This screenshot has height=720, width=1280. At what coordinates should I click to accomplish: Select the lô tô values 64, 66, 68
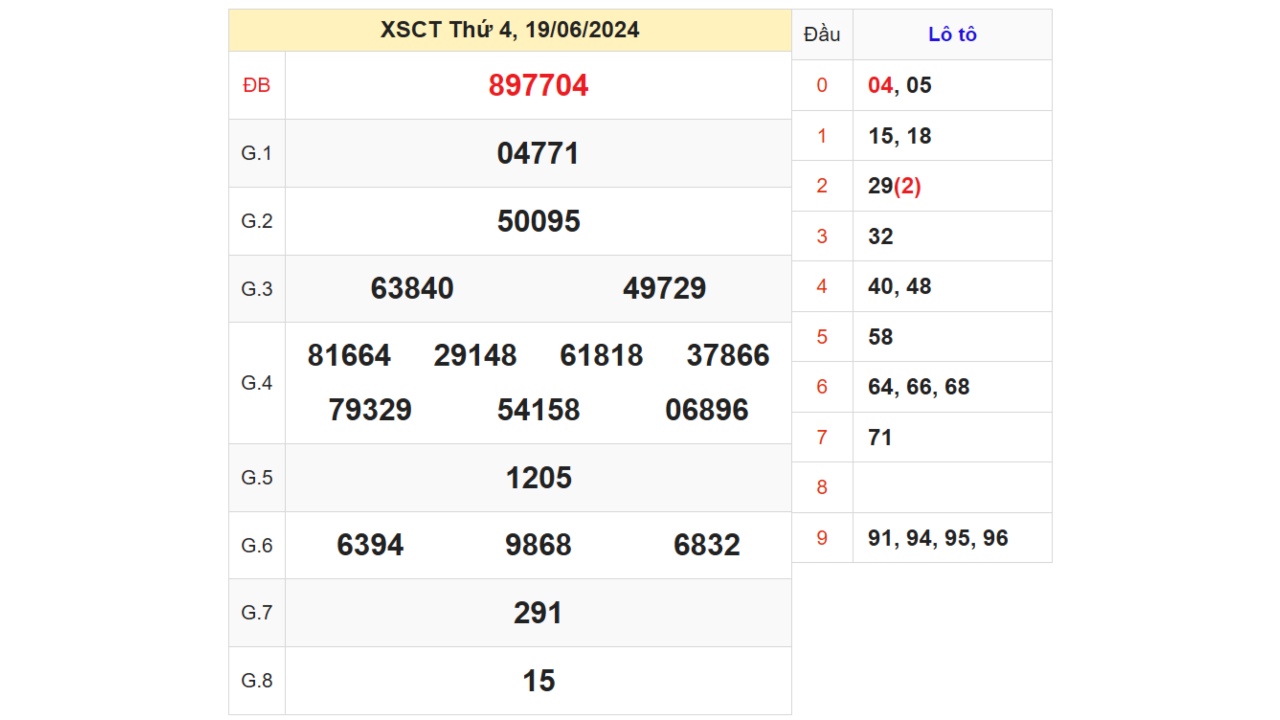coord(919,387)
